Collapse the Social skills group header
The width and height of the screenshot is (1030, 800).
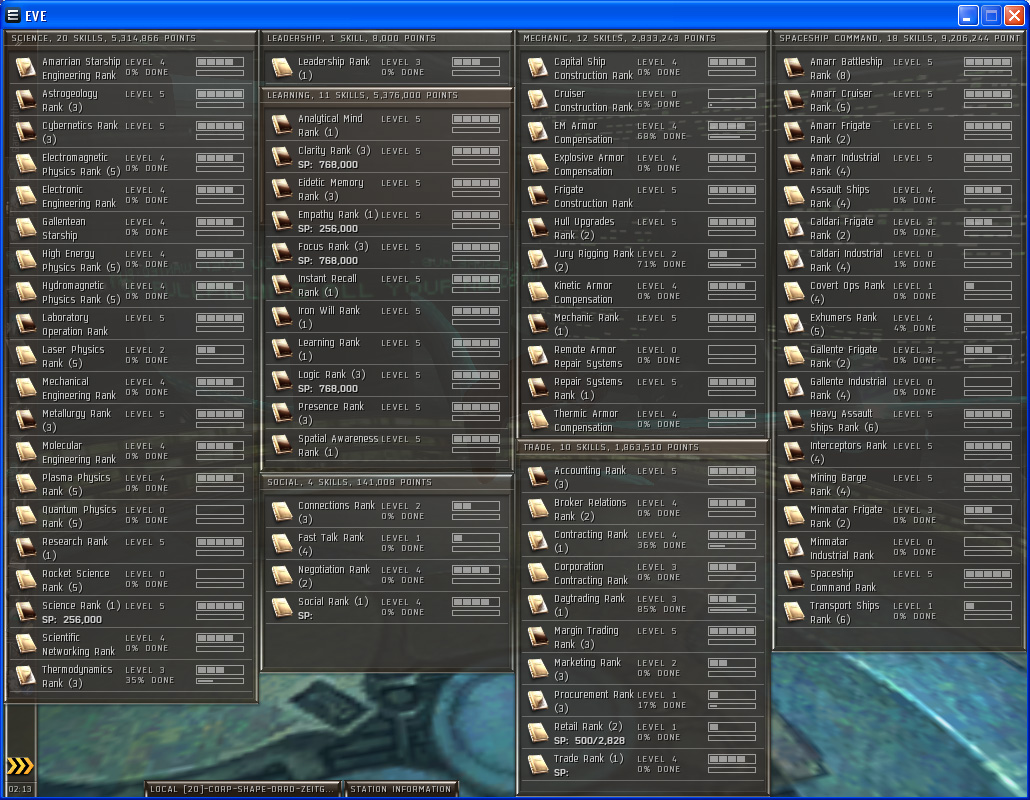pos(387,482)
